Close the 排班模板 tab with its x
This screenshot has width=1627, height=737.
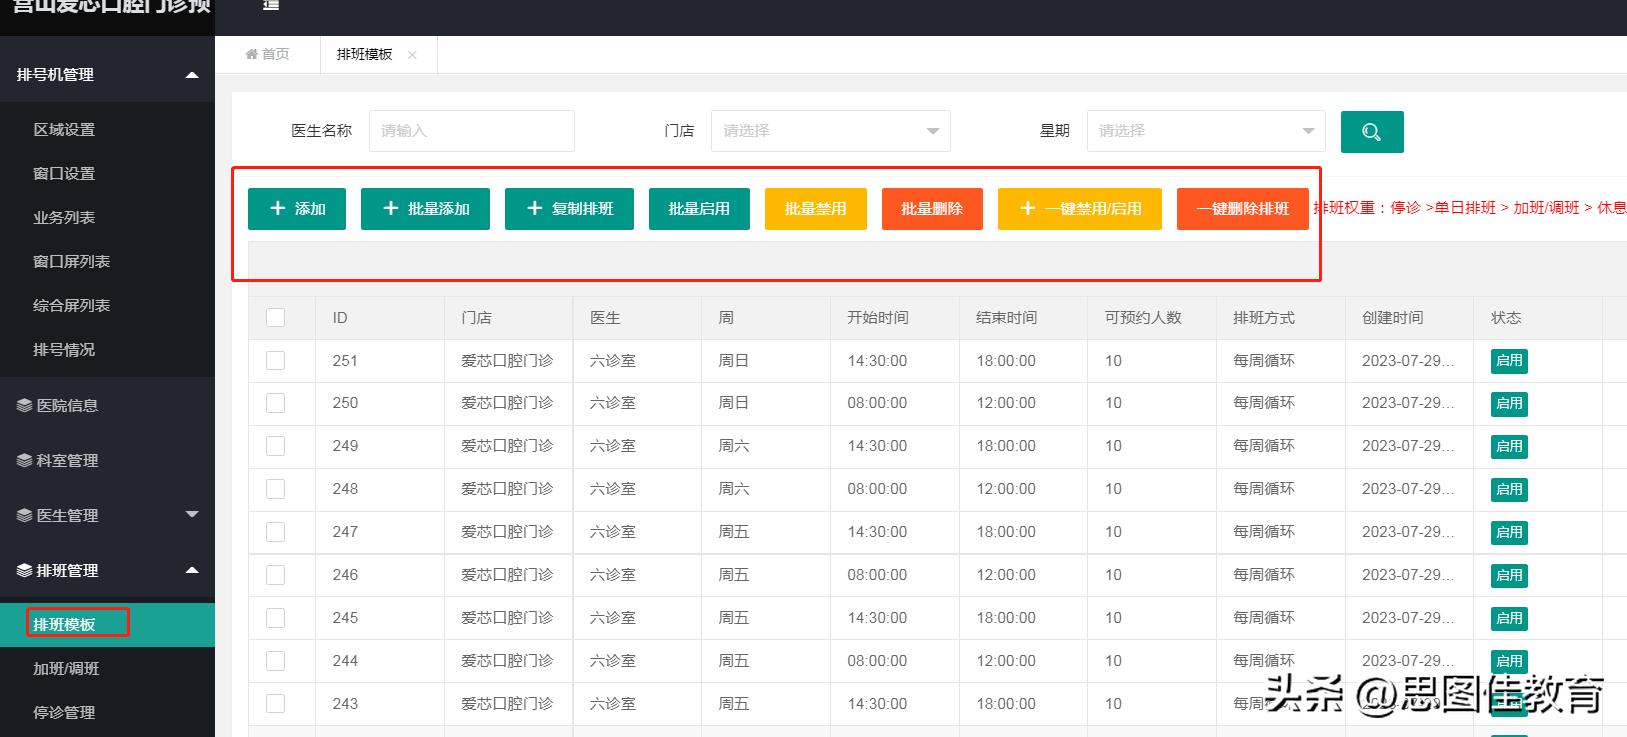point(412,55)
